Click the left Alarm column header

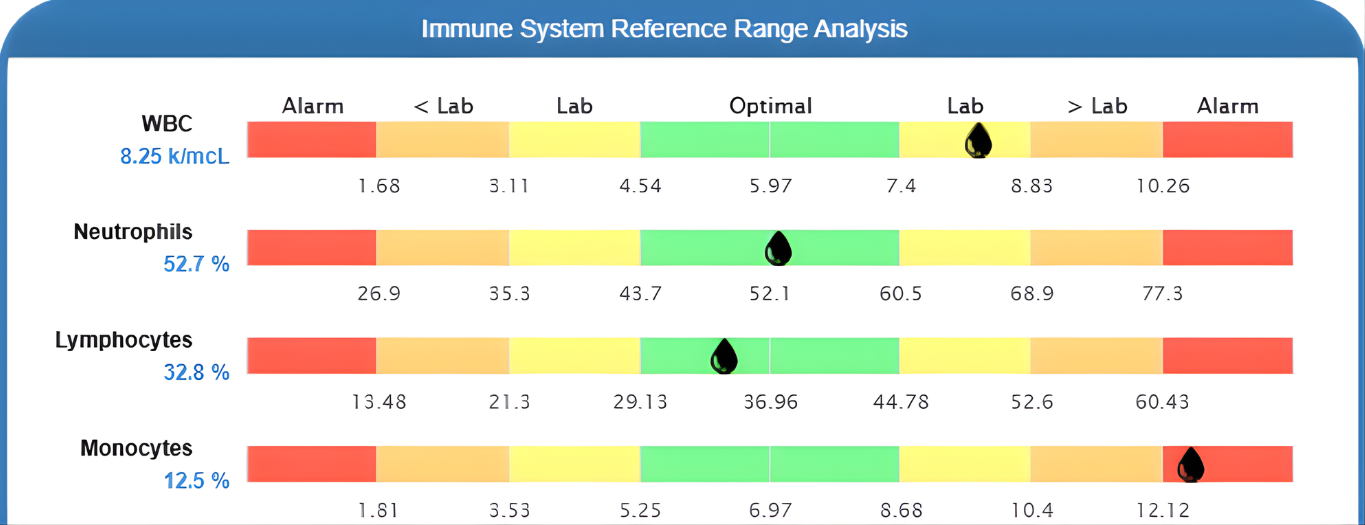click(x=313, y=106)
